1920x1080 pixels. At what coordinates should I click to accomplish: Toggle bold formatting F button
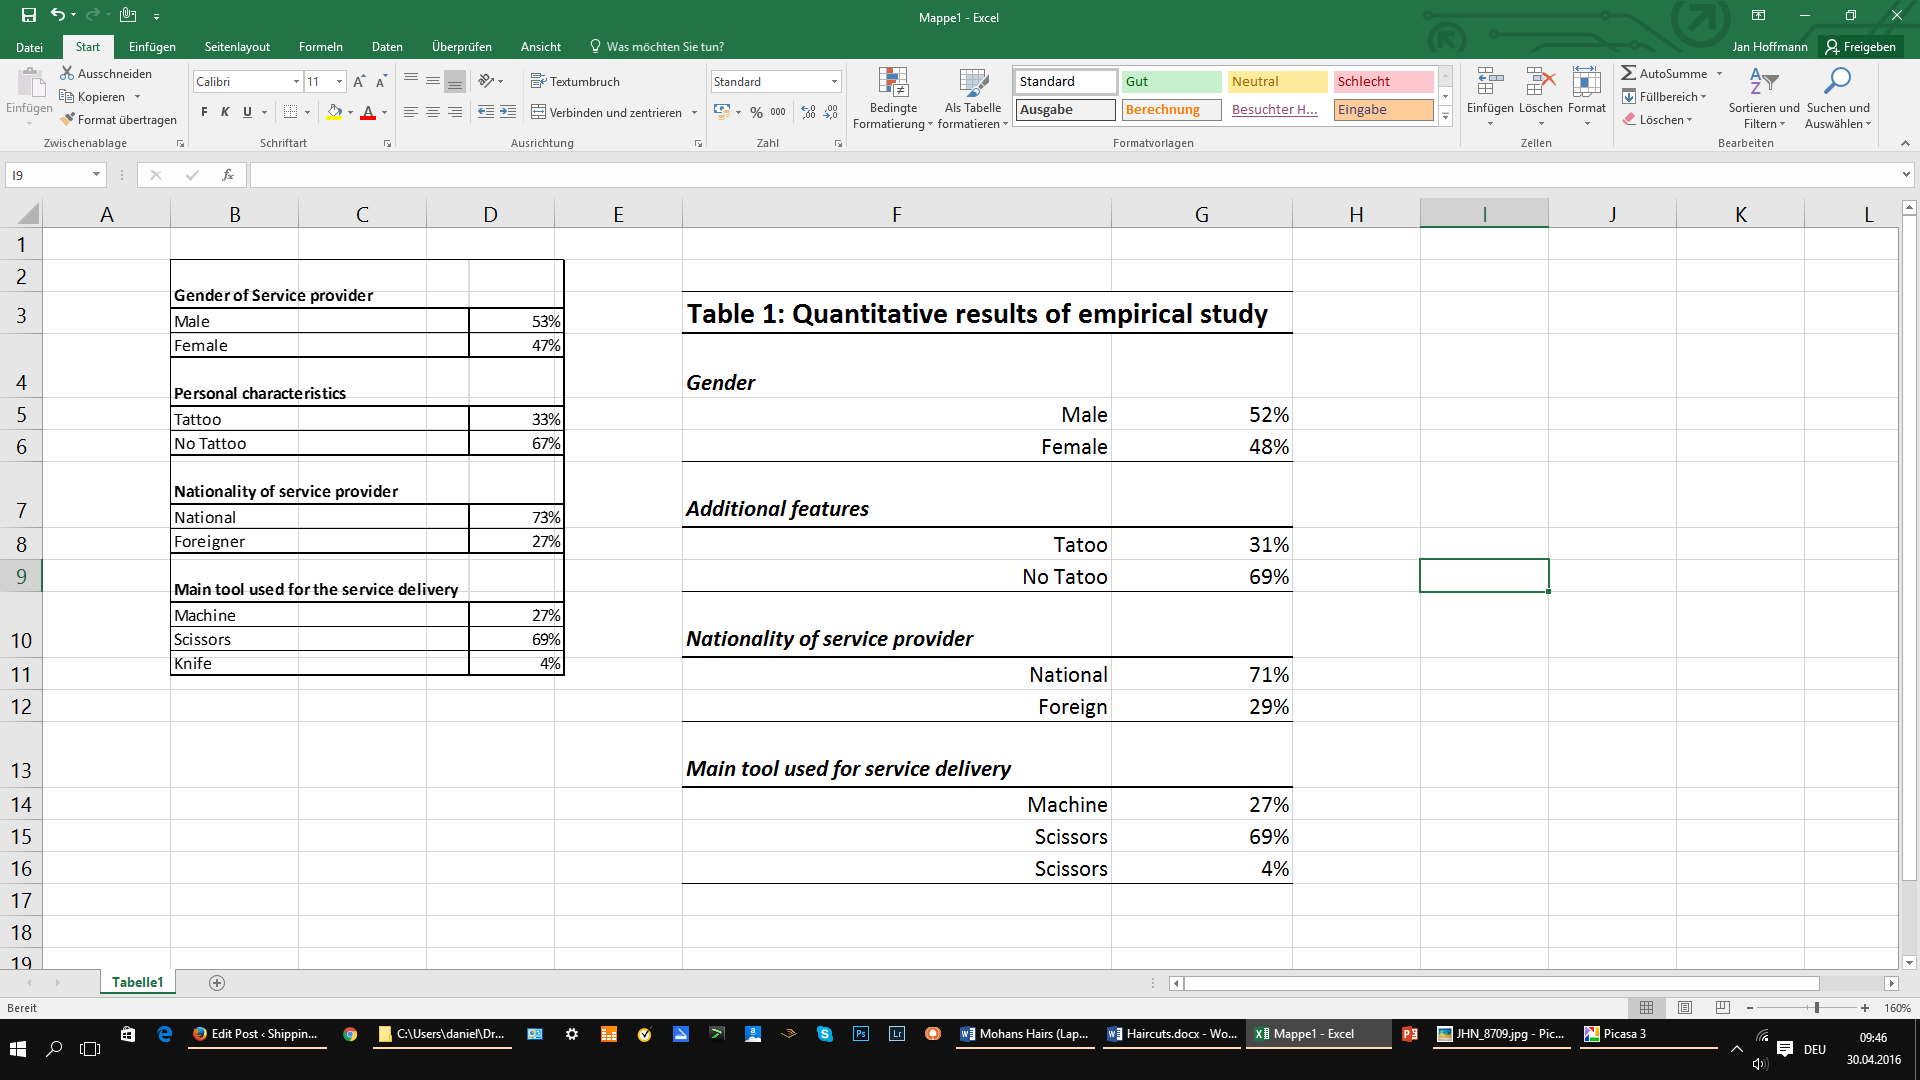204,112
